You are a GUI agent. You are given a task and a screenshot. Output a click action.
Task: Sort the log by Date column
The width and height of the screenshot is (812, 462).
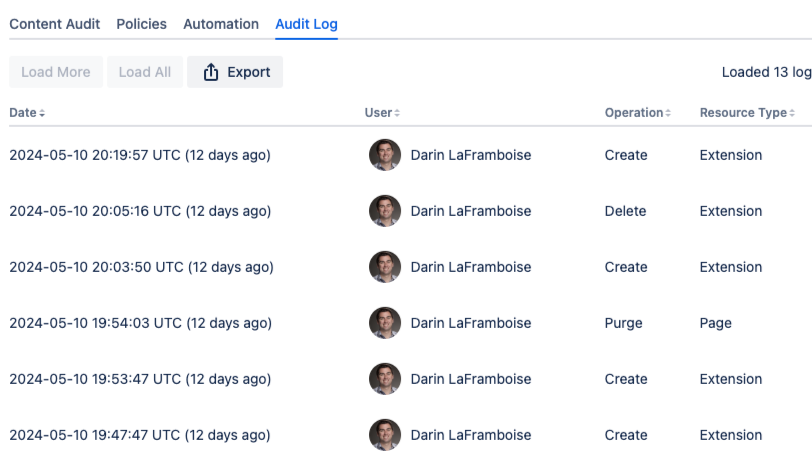click(x=27, y=113)
